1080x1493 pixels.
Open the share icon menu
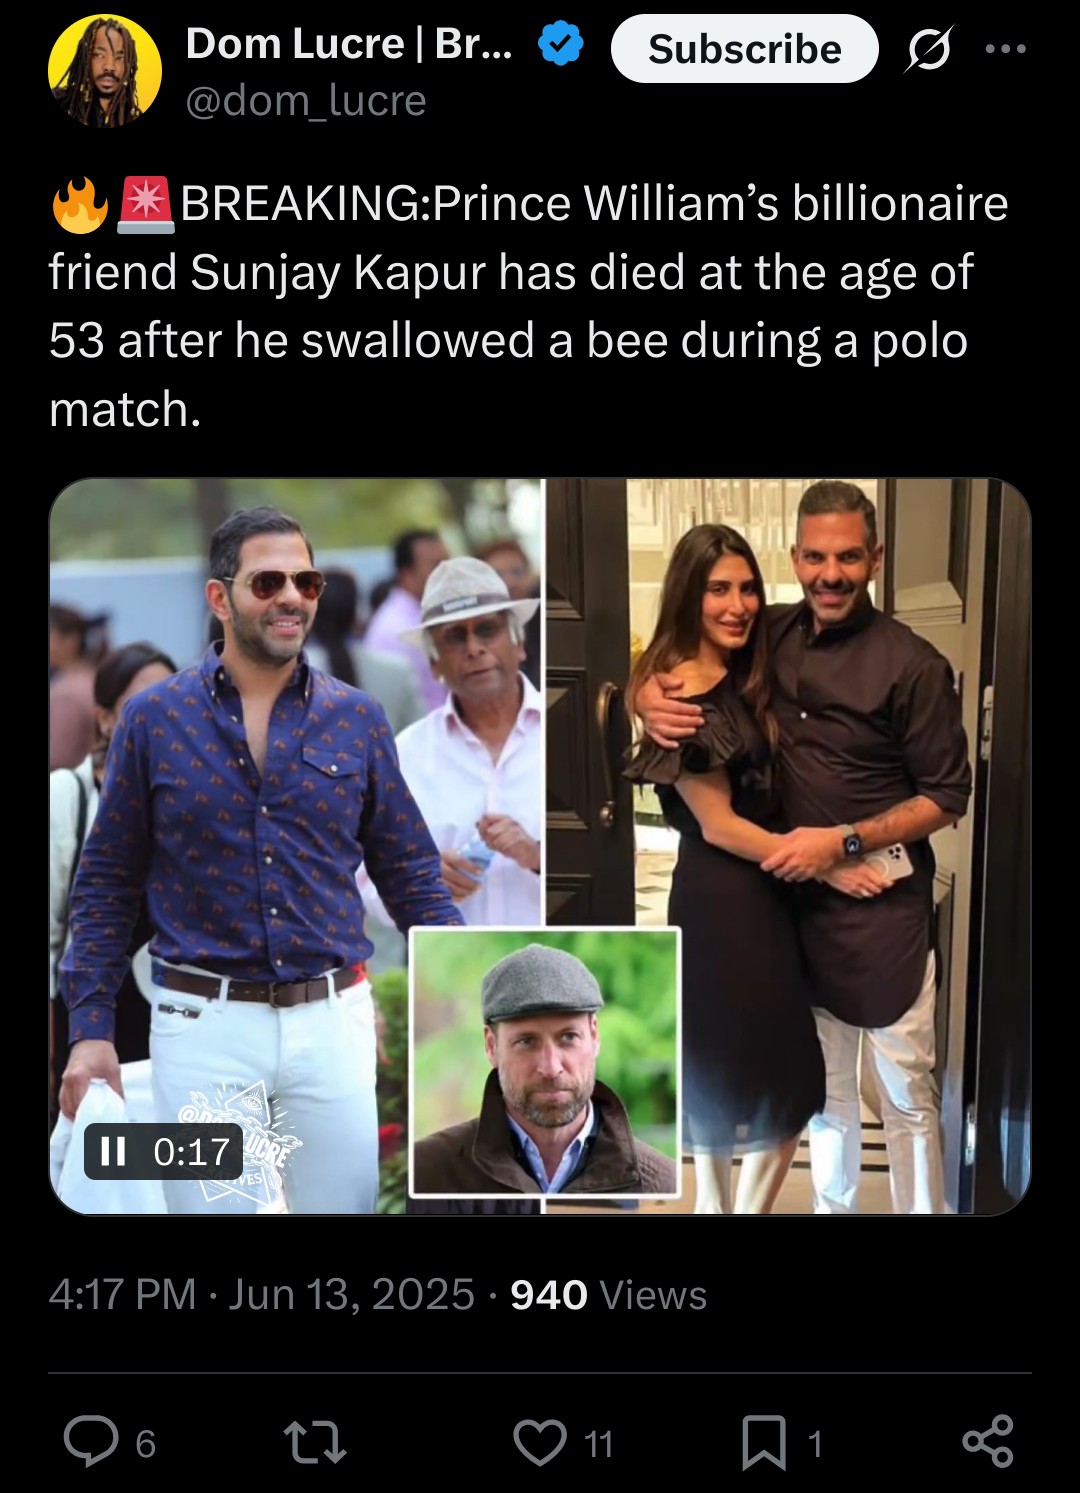coord(988,1442)
